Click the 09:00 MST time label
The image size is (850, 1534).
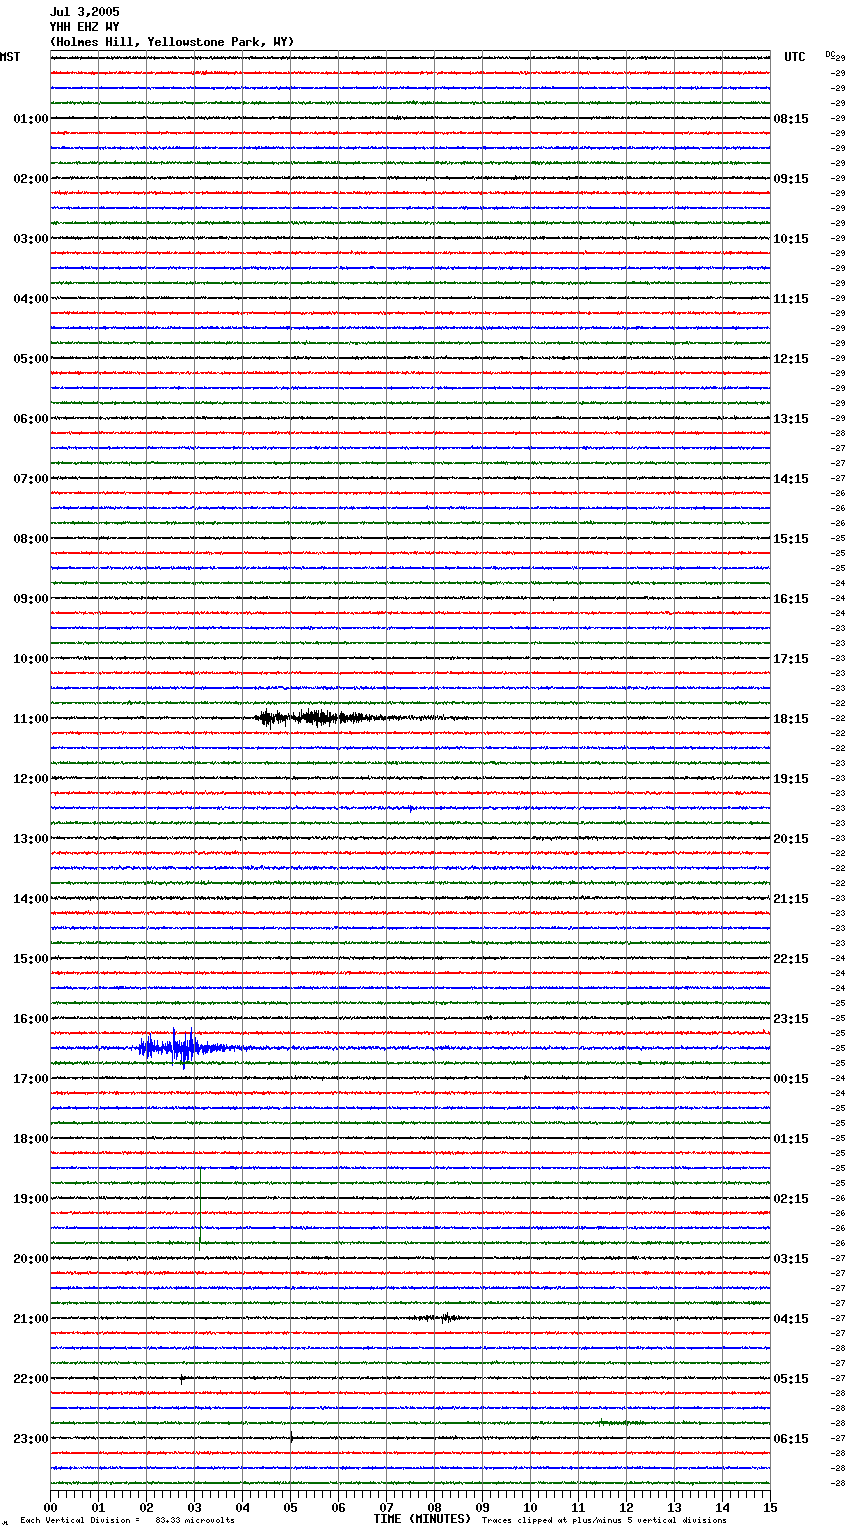click(x=31, y=599)
